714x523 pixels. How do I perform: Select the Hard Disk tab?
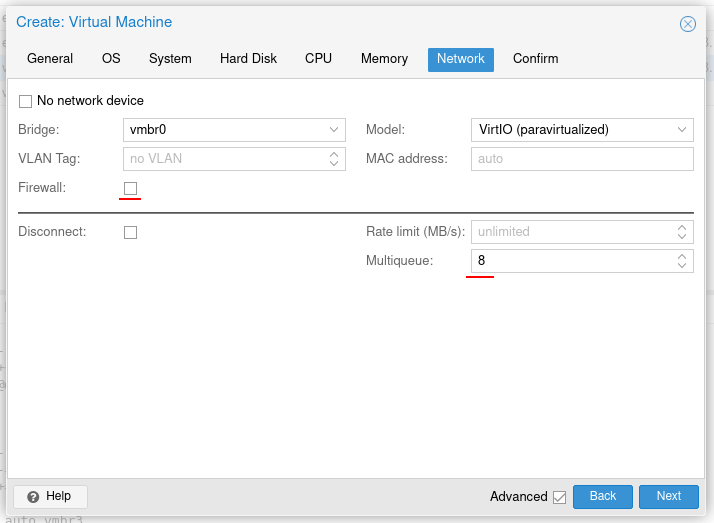(248, 59)
